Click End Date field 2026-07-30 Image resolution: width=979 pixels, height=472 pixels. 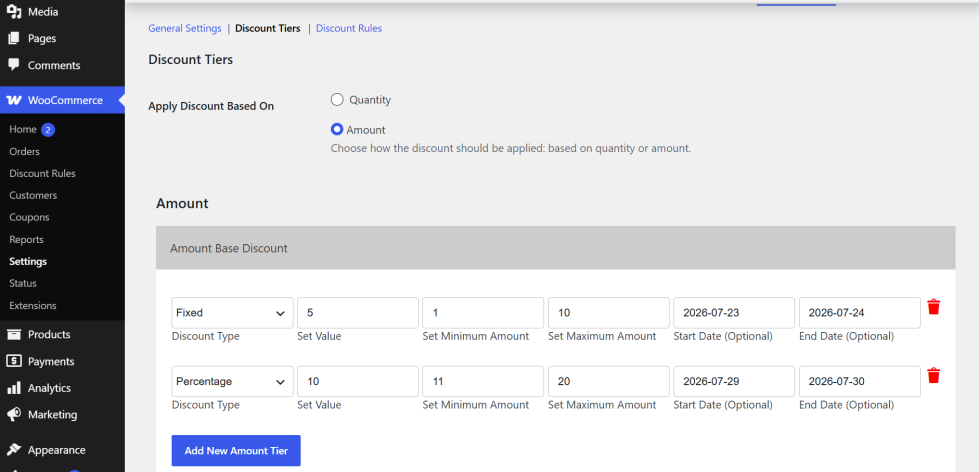click(x=860, y=381)
